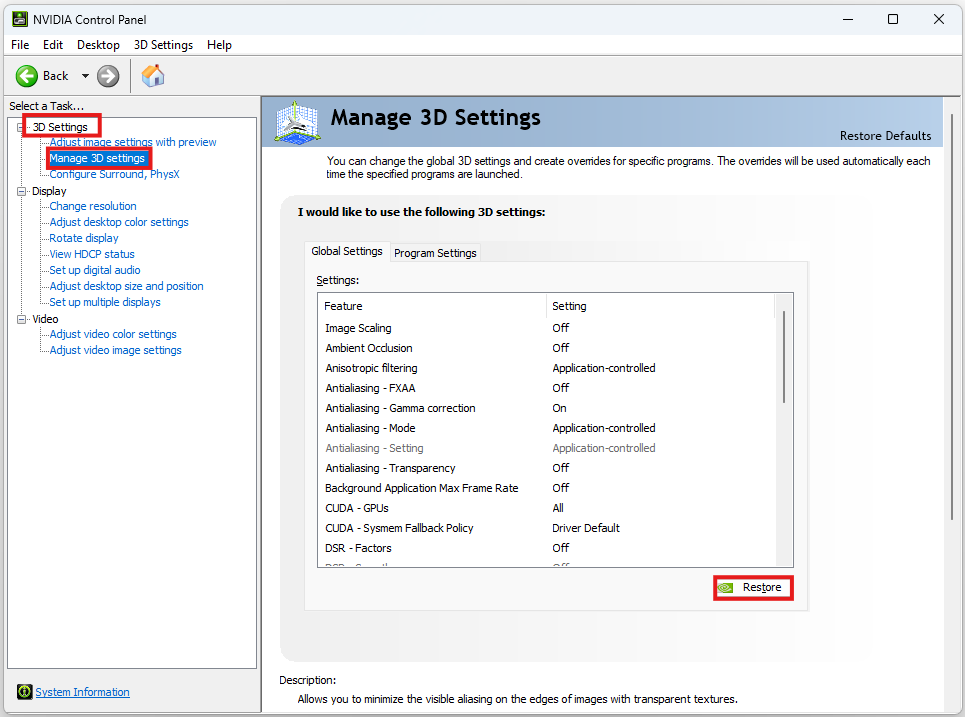Switch to the Program Settings tab
Viewport: 965px width, 717px height.
435,253
